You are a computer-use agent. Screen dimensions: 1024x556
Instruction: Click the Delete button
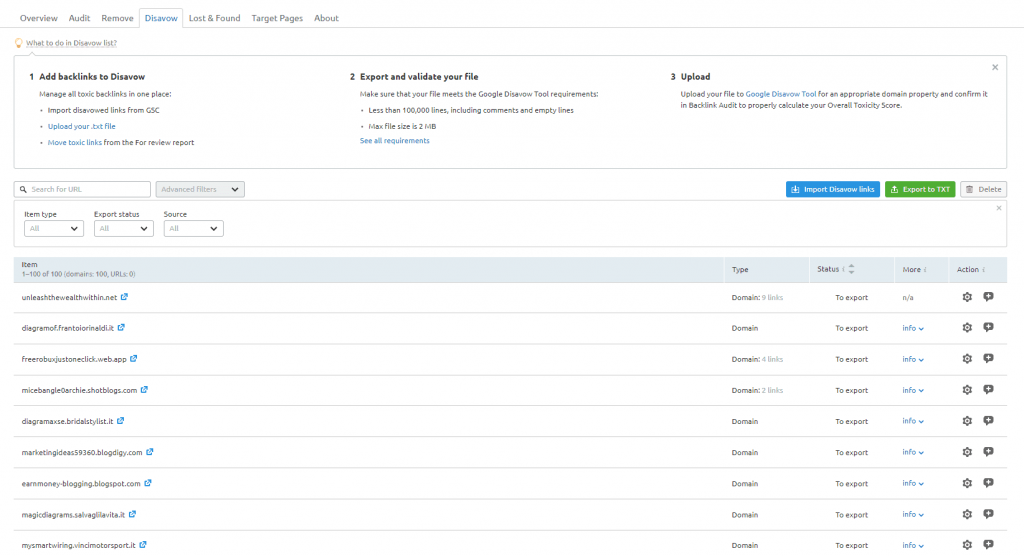(x=983, y=189)
